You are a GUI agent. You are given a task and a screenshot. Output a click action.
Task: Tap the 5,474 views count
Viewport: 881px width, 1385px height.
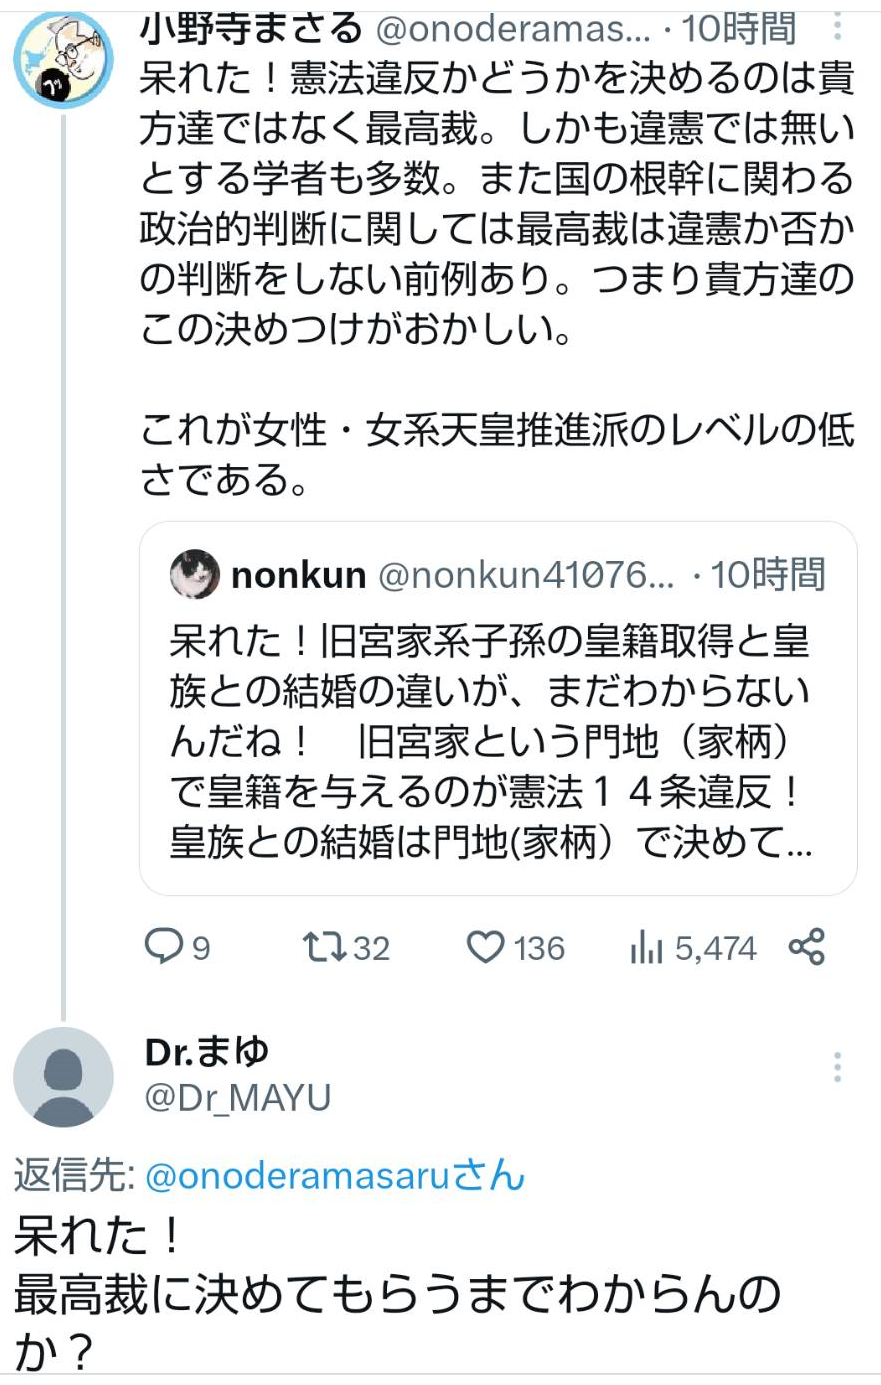pyautogui.click(x=715, y=948)
